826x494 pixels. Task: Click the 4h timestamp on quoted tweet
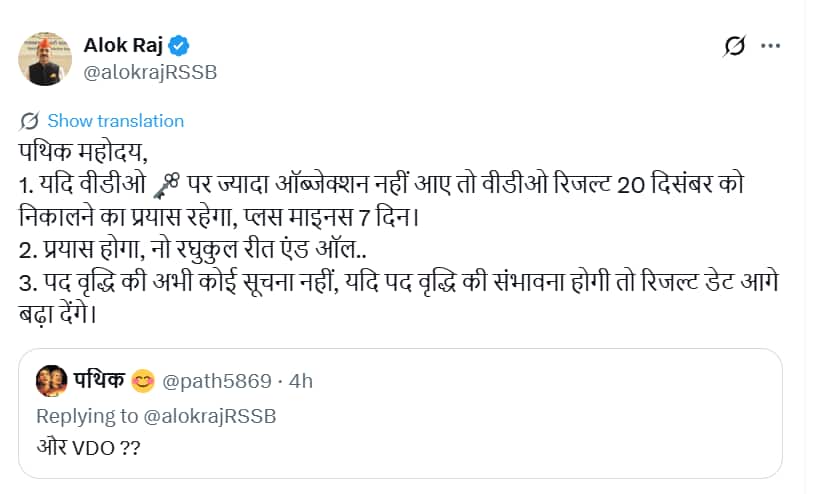[301, 381]
